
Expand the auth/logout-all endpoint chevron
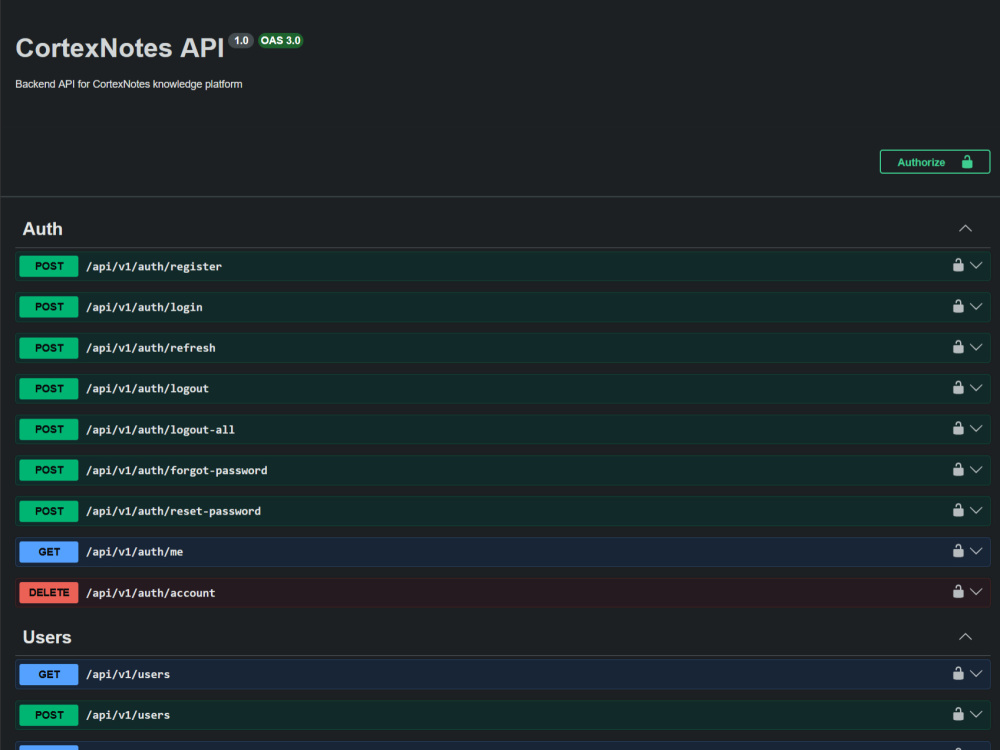pyautogui.click(x=976, y=429)
